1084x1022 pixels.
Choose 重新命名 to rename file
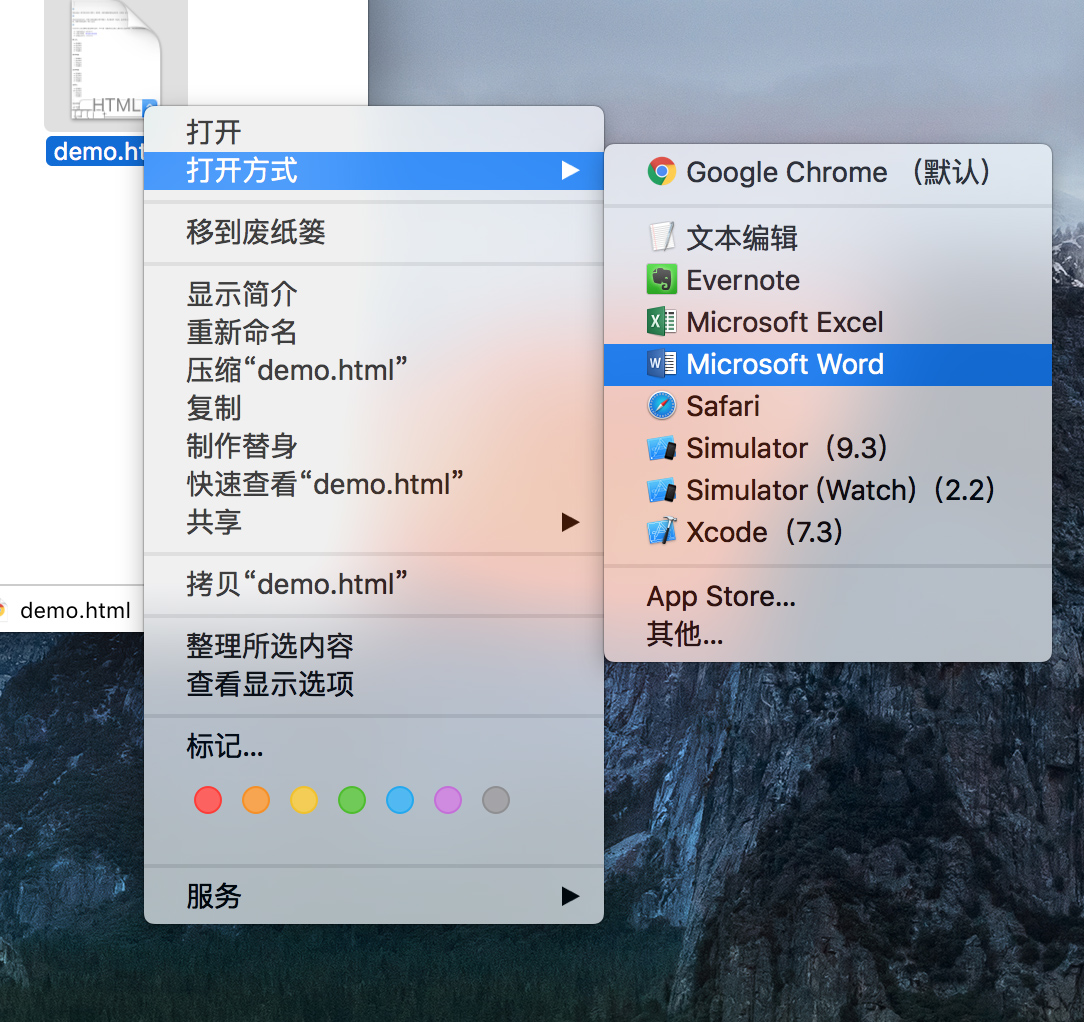coord(373,332)
